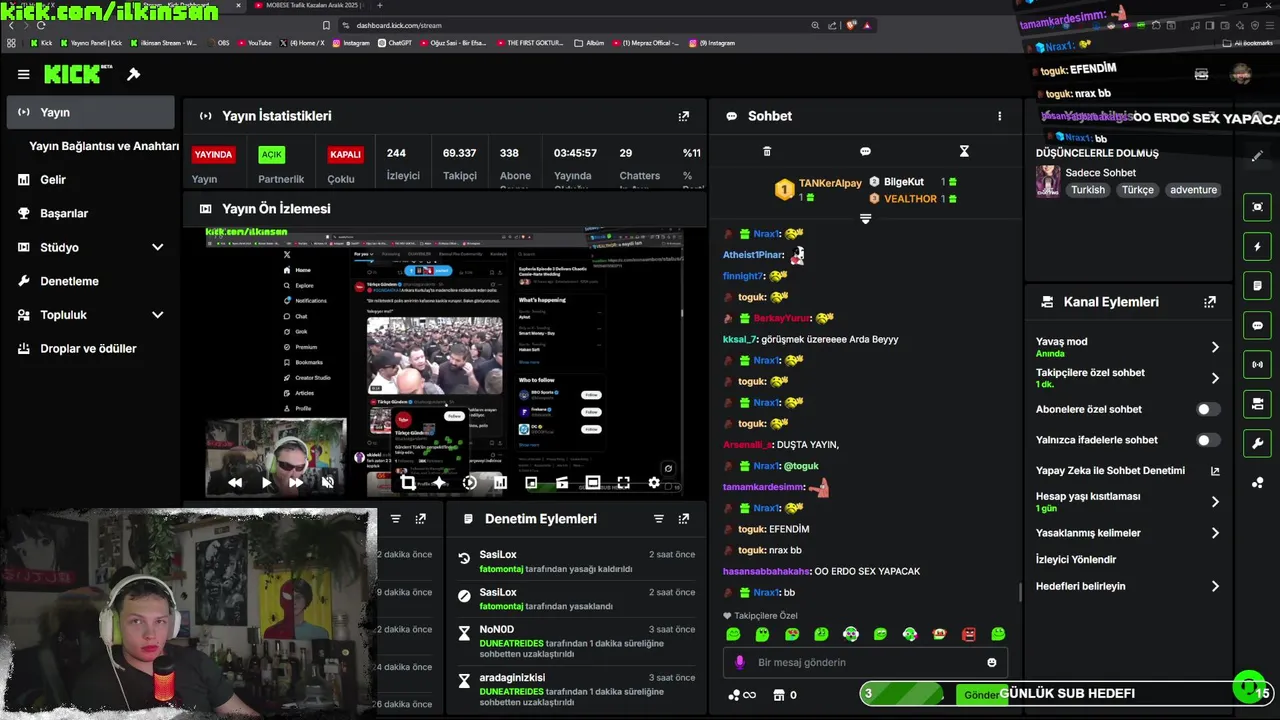Rewind the stream preview
Screen dimensions: 1280x720
click(x=235, y=482)
